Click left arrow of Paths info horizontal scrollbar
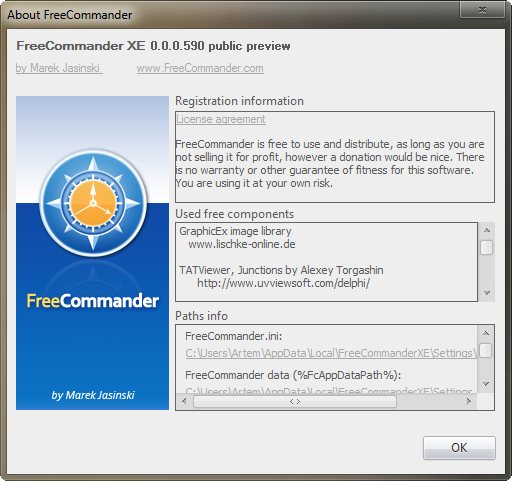 (x=184, y=401)
